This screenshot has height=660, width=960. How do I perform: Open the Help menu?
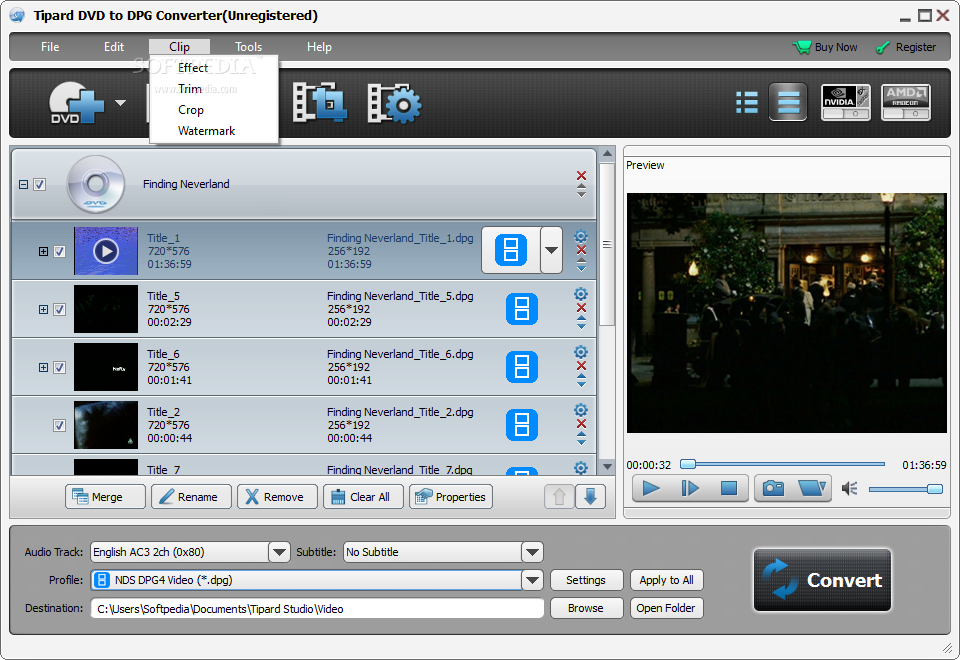click(x=319, y=47)
